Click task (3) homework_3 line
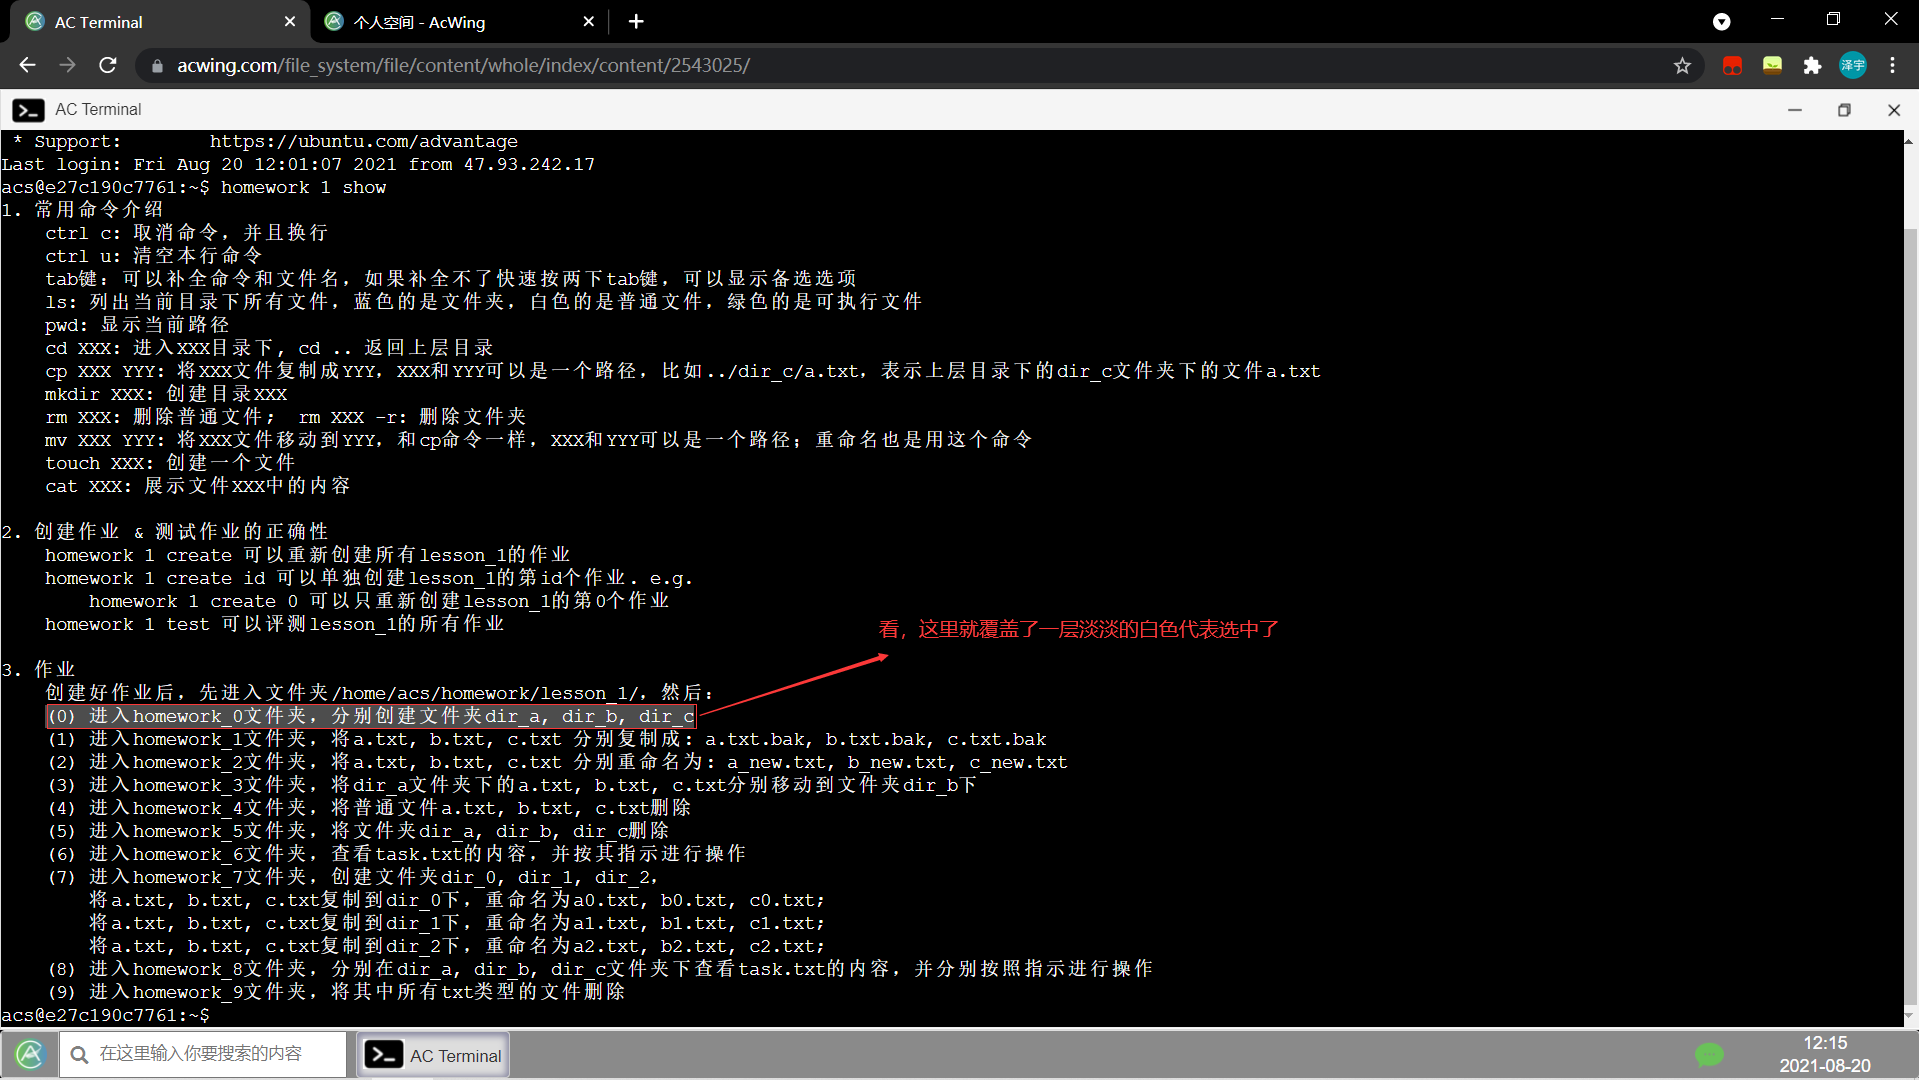1919x1080 pixels. (x=512, y=785)
